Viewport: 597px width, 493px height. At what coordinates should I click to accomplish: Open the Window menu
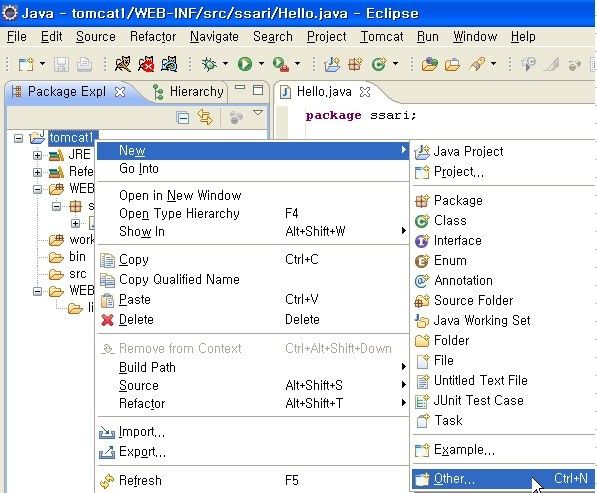tap(475, 37)
